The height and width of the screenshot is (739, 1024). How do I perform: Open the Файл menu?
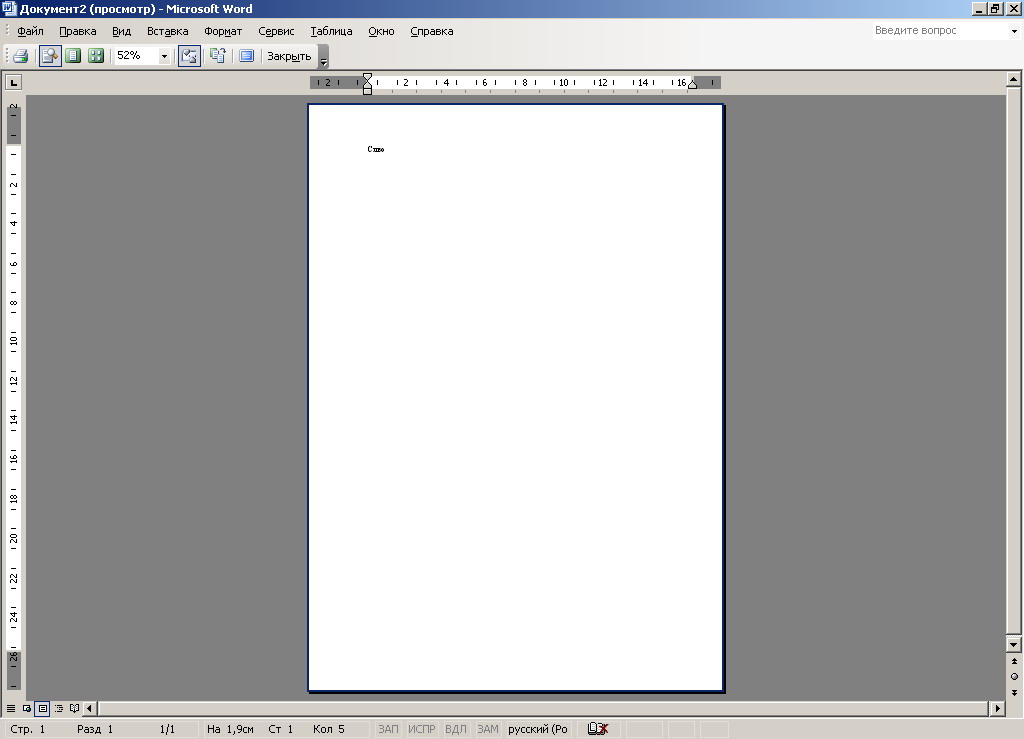point(30,31)
